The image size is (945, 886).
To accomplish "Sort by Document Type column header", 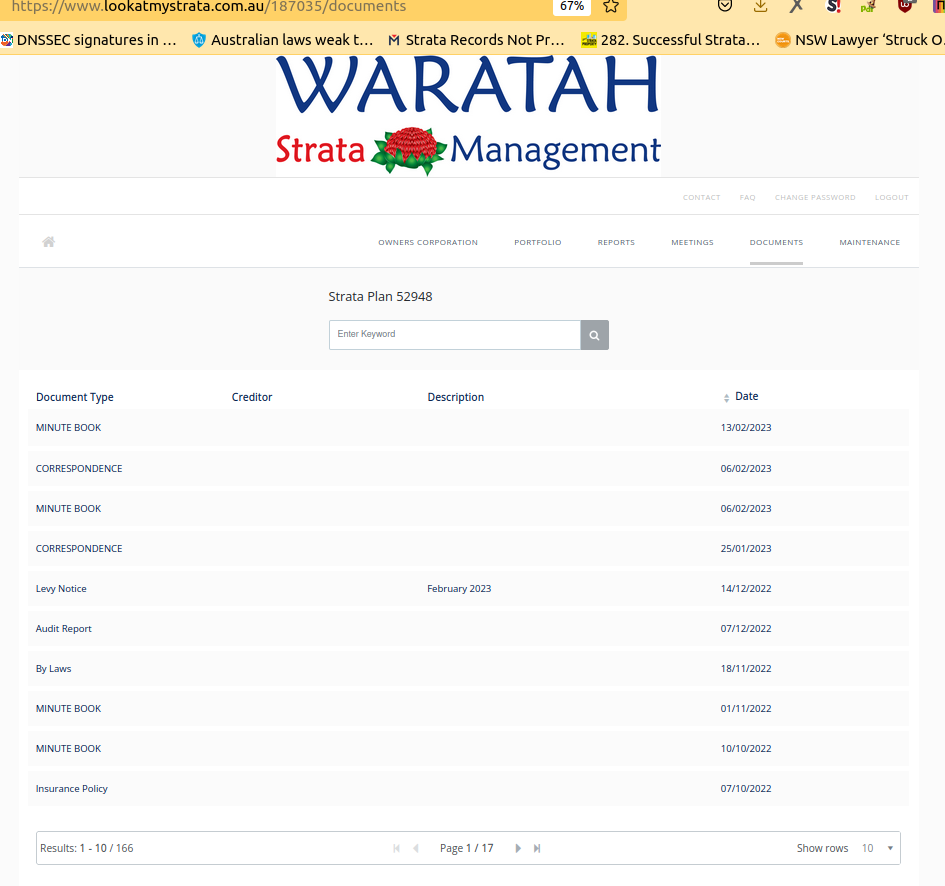I will coord(75,397).
